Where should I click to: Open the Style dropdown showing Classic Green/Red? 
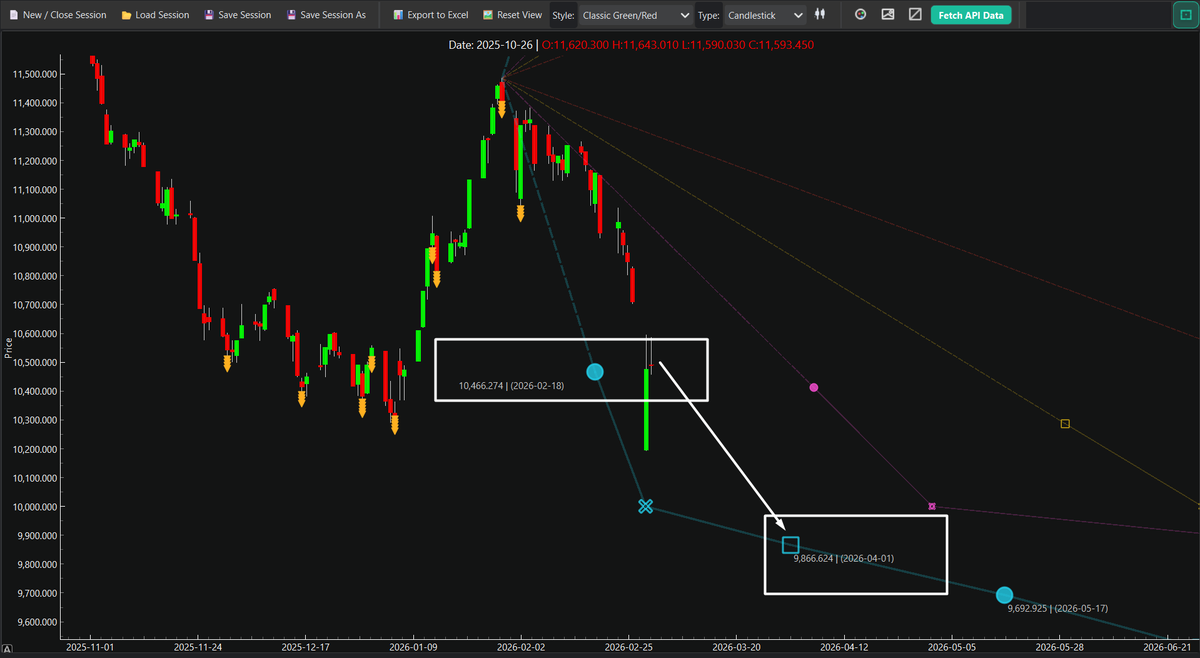(636, 15)
